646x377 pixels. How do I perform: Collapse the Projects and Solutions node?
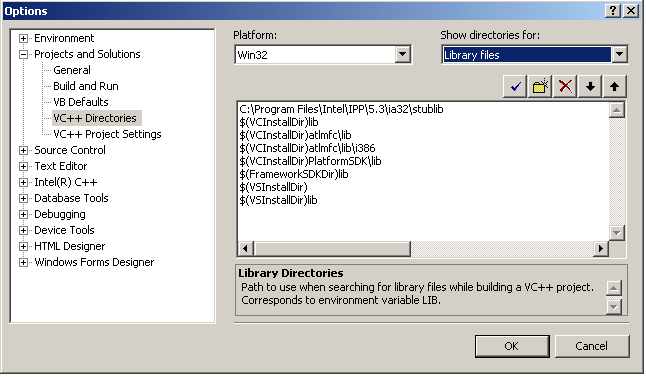click(x=23, y=54)
